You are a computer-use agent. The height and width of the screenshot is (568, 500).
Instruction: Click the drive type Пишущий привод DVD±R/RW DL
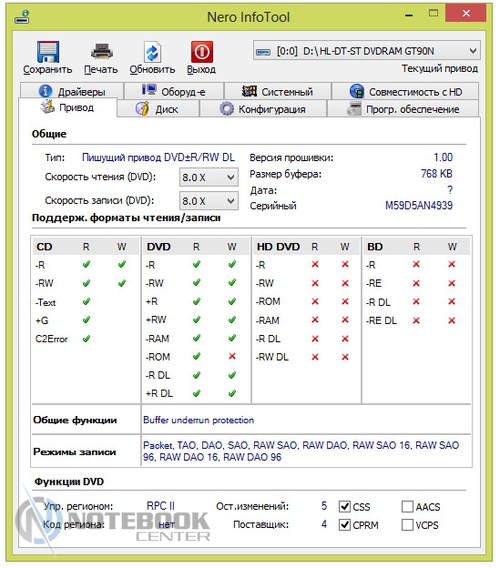point(158,157)
